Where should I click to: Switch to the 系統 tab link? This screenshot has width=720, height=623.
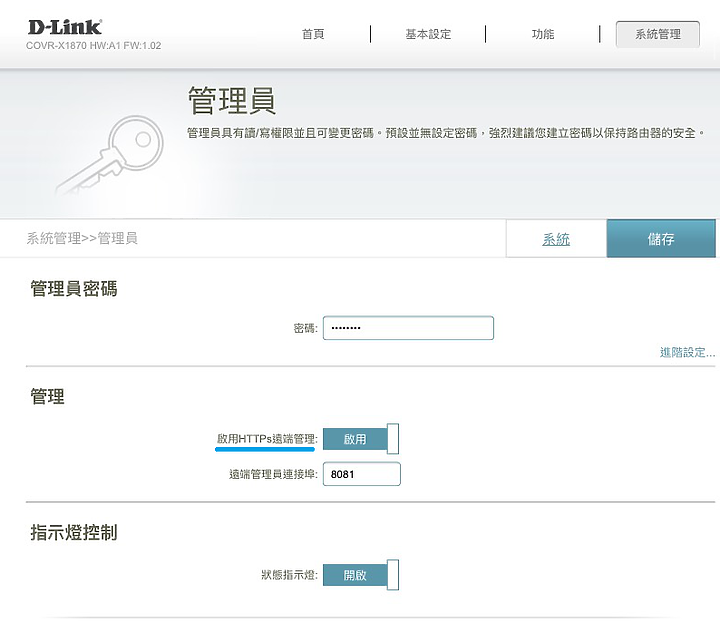pos(556,239)
